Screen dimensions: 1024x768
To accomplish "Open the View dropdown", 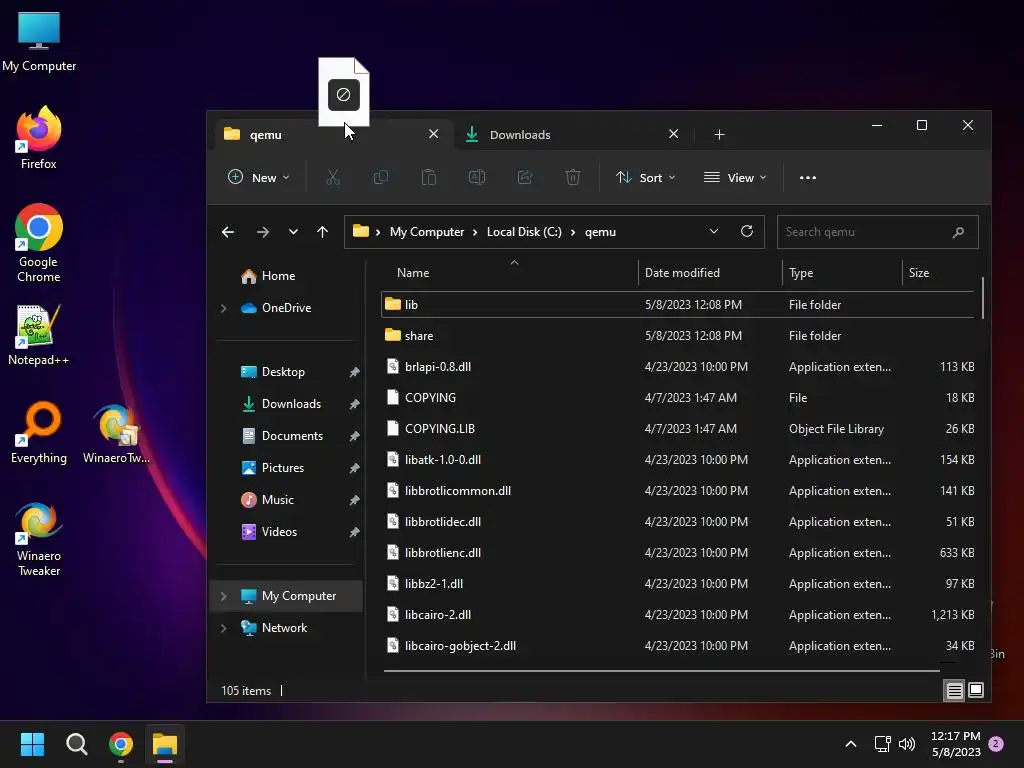I will [x=735, y=178].
